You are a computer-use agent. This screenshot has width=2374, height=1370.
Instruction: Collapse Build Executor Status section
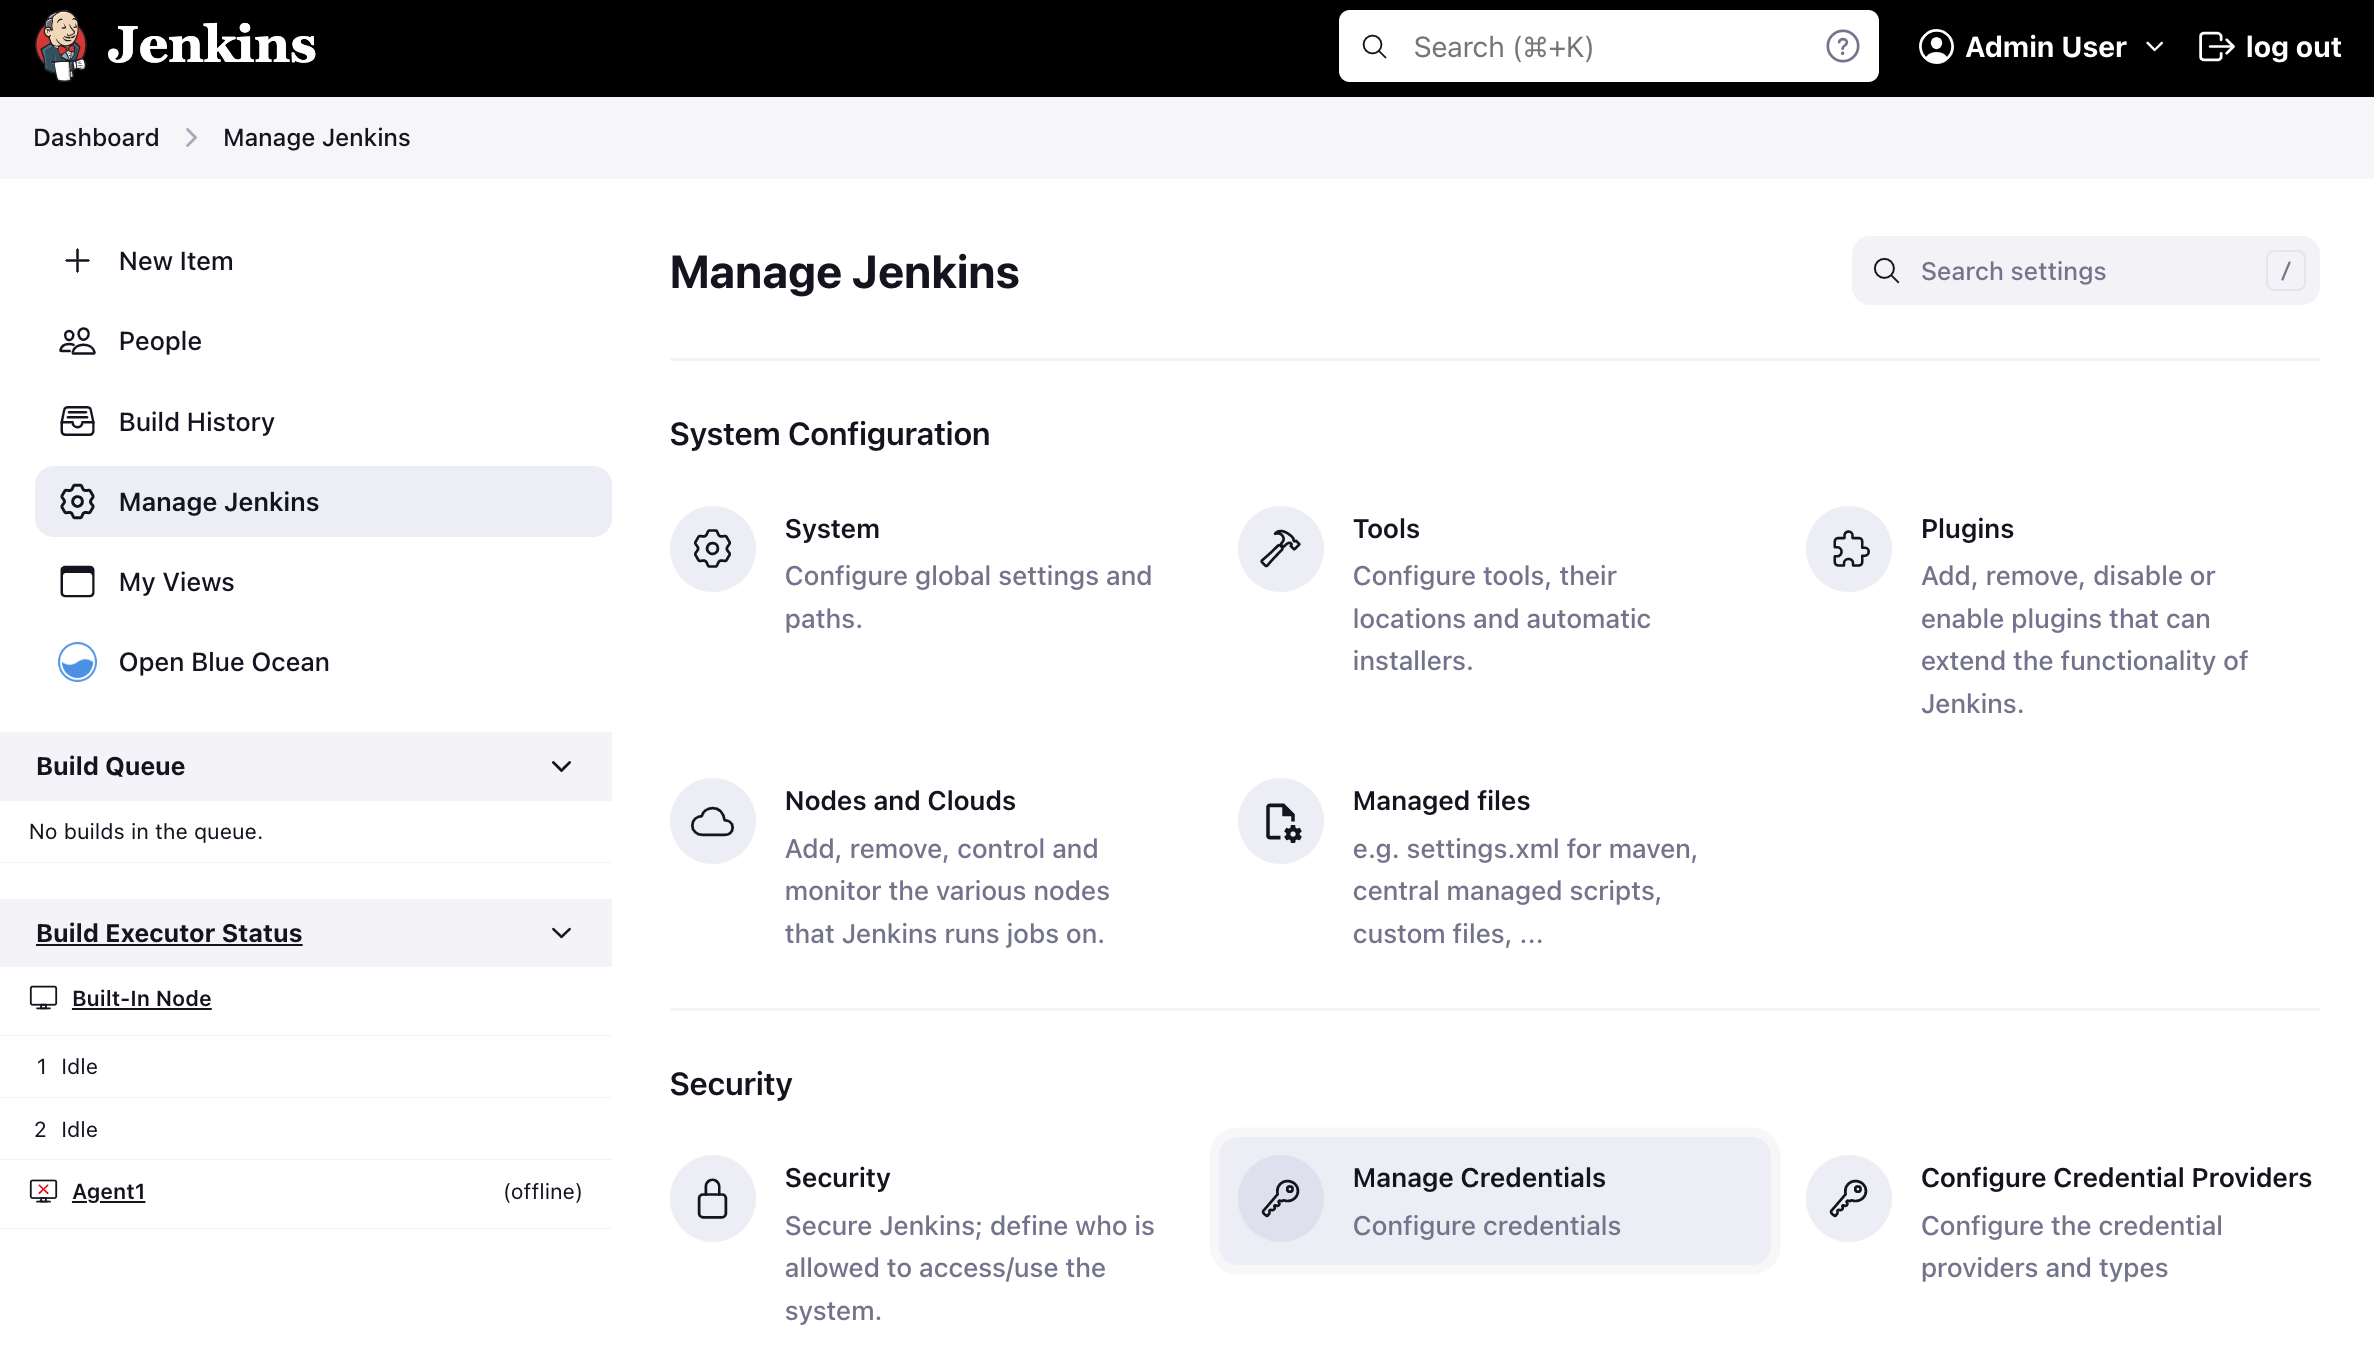[x=562, y=932]
